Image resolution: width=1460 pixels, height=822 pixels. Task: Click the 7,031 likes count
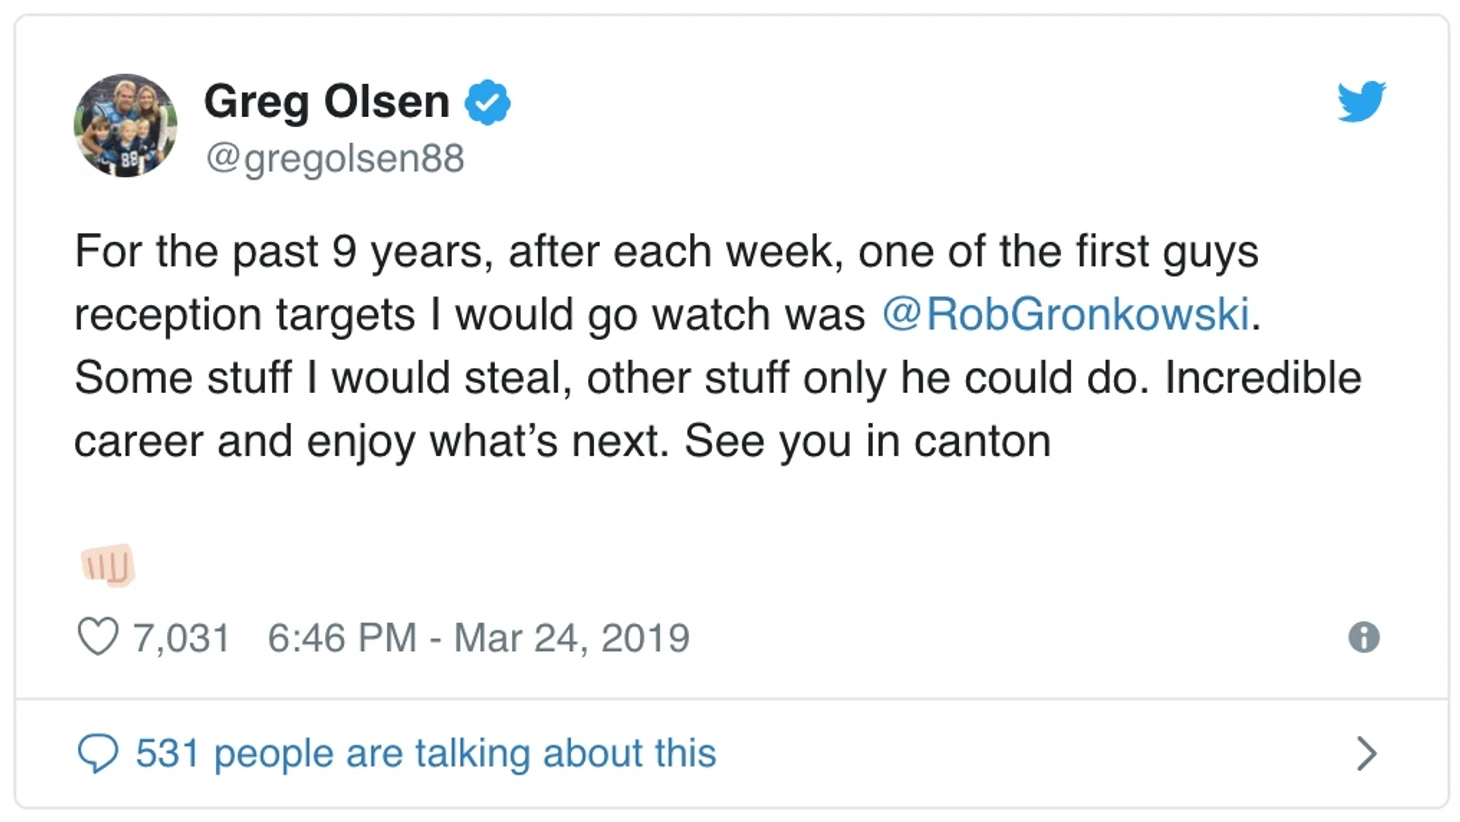pos(181,638)
